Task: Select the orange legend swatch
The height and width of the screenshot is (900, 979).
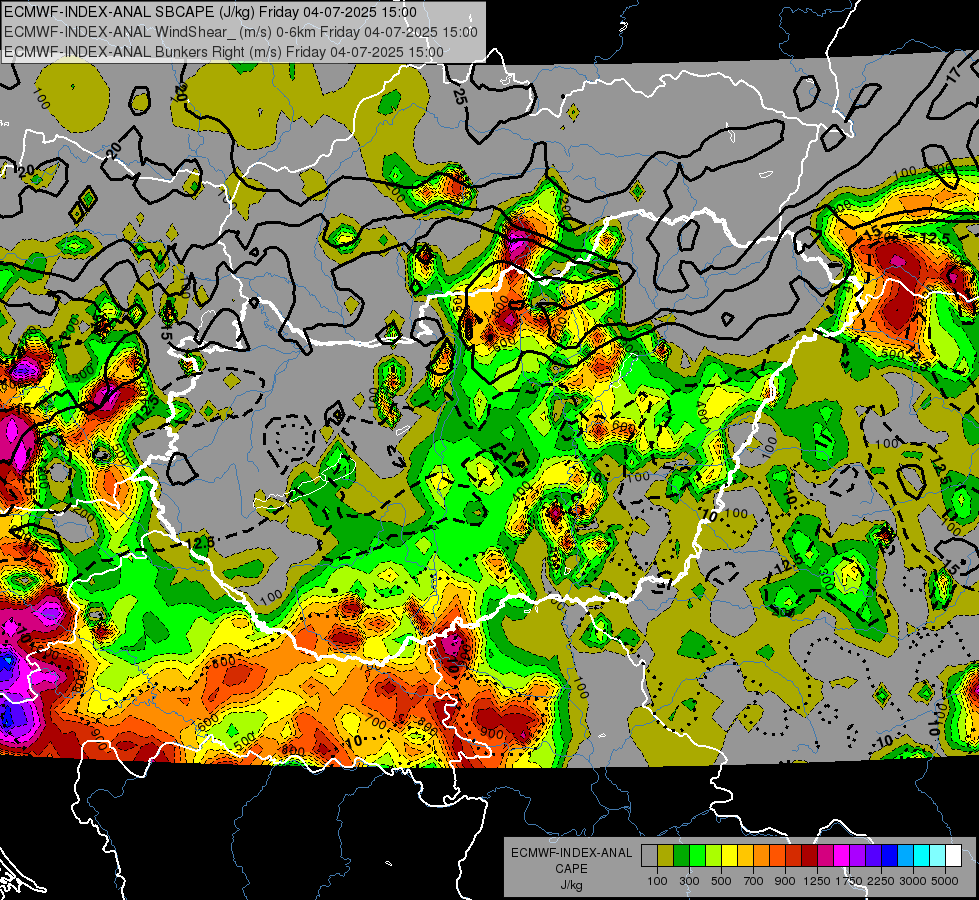Action: click(x=761, y=855)
